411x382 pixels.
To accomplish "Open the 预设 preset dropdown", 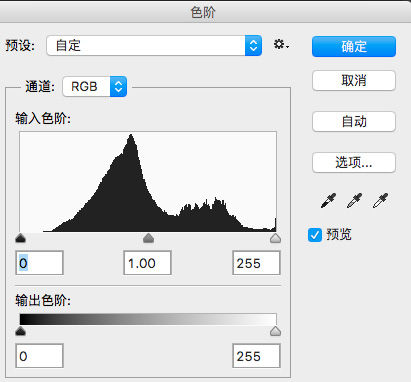I will tap(154, 46).
